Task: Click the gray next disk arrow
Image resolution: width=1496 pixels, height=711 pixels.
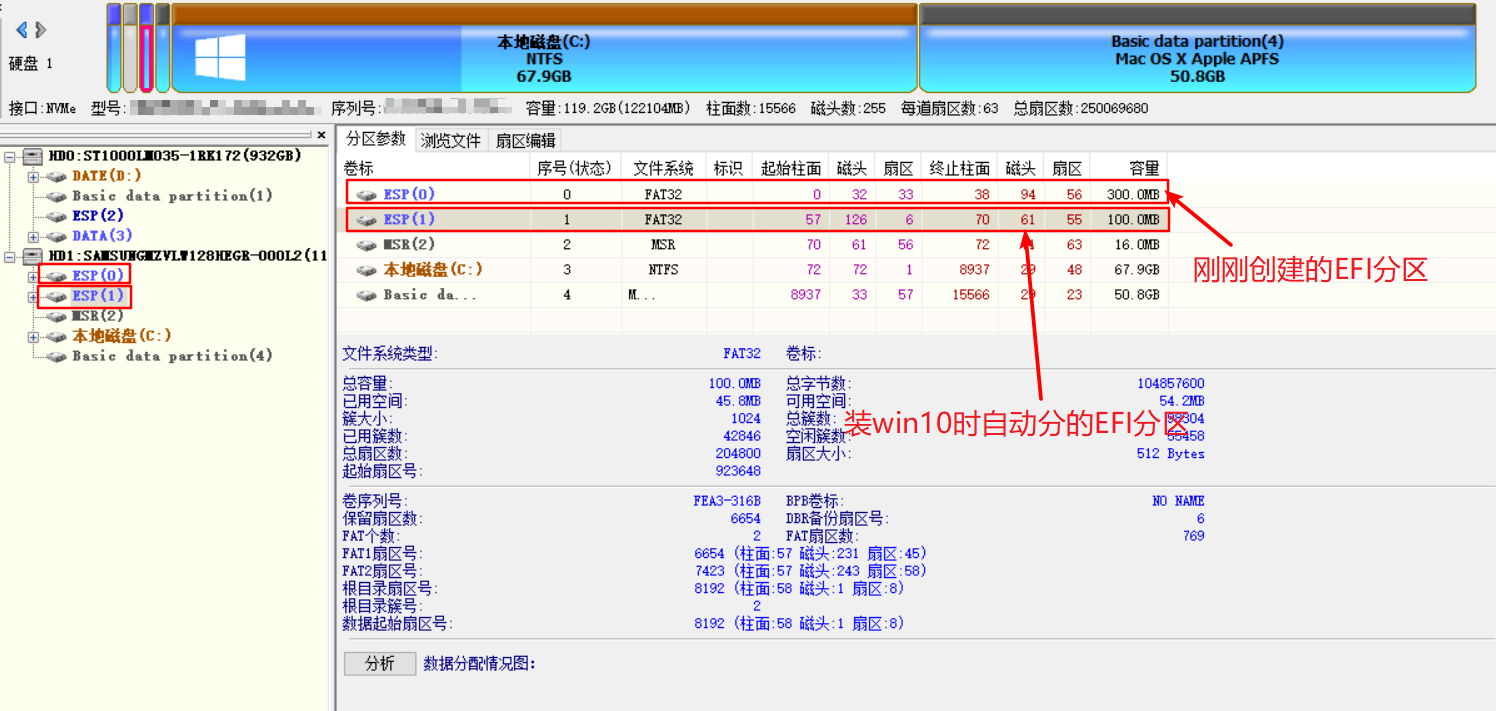Action: coord(41,30)
